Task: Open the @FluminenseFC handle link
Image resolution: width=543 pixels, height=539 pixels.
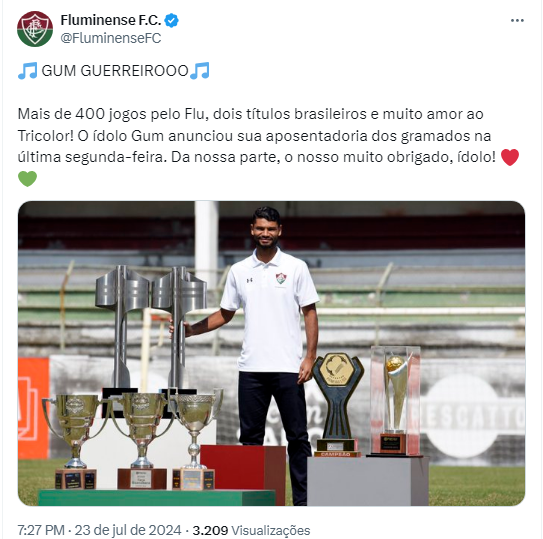Action: (x=110, y=38)
